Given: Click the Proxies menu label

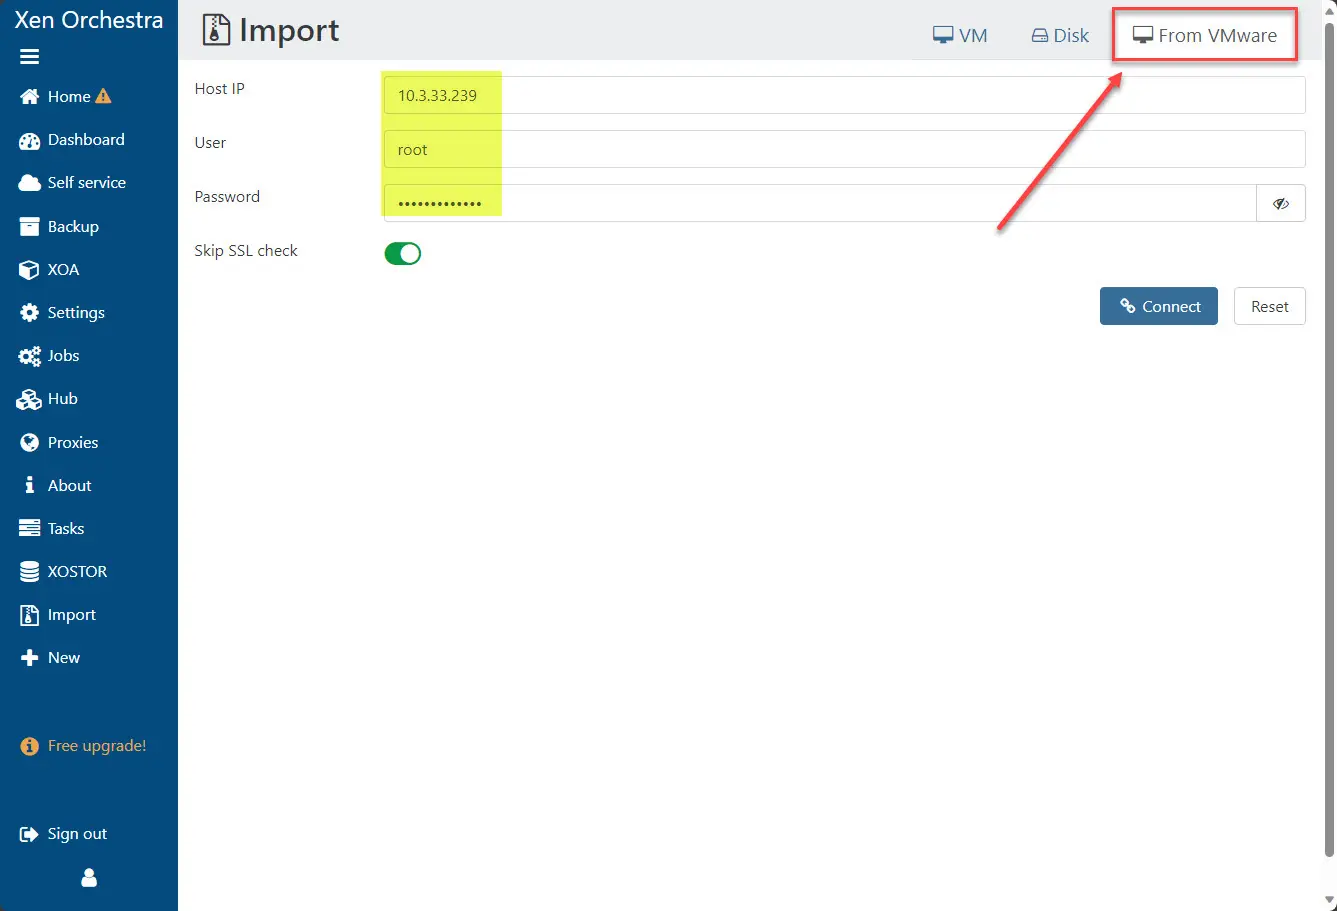Looking at the screenshot, I should tap(73, 442).
